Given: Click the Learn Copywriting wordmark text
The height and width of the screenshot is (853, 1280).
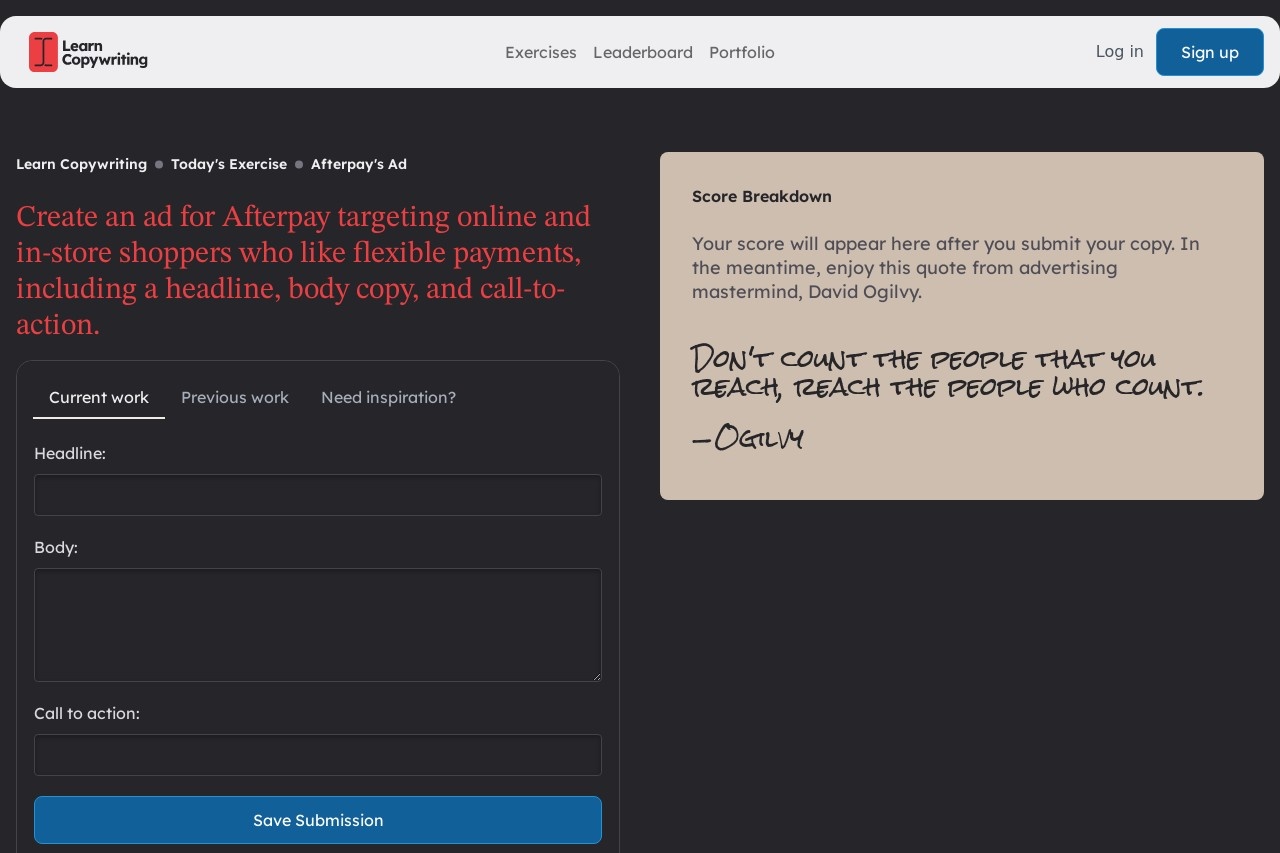Looking at the screenshot, I should click(105, 52).
